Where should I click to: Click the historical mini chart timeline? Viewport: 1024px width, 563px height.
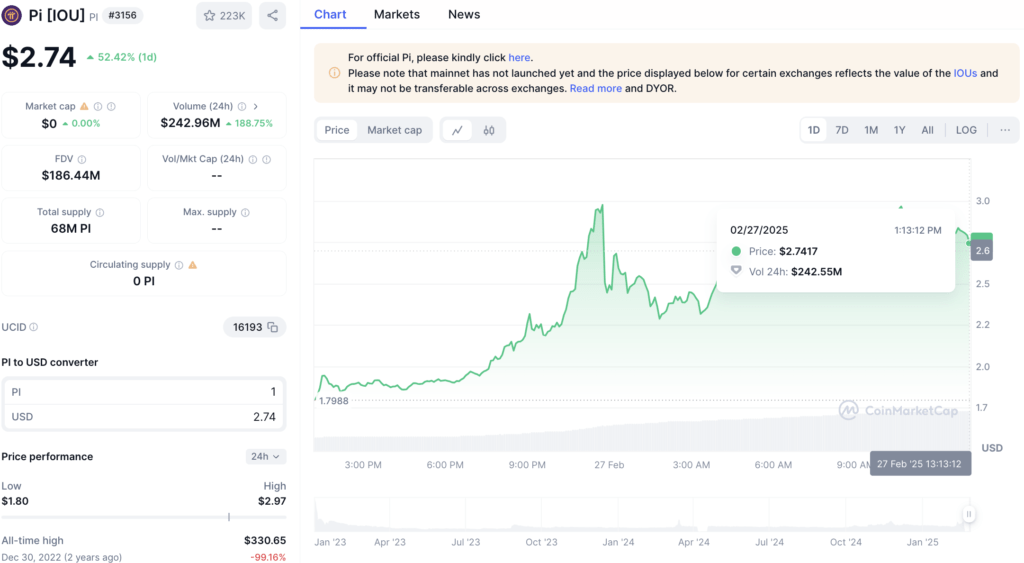coord(642,515)
